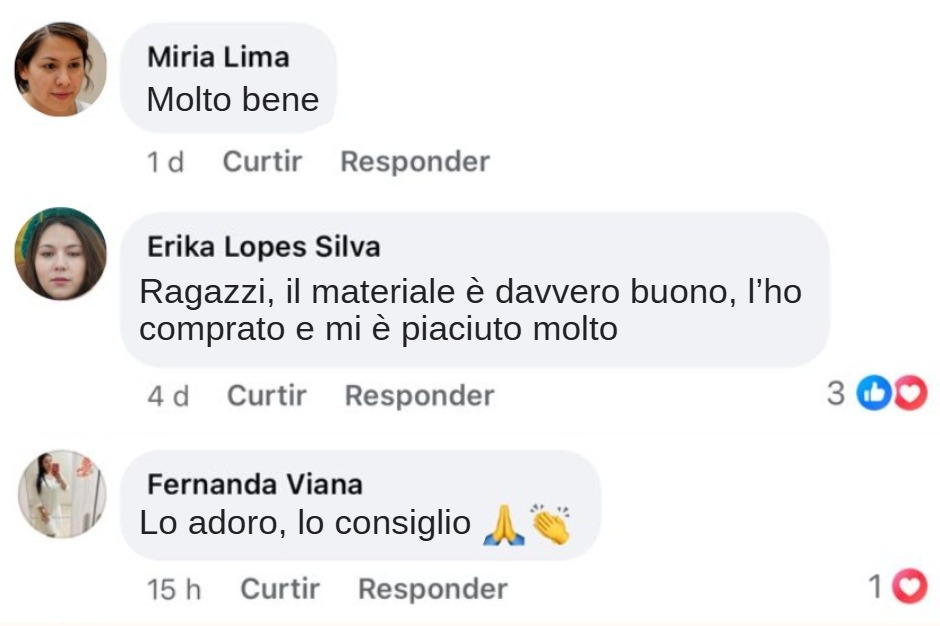Click the name Erika Lopes Silva
940x626 pixels.
[x=264, y=247]
